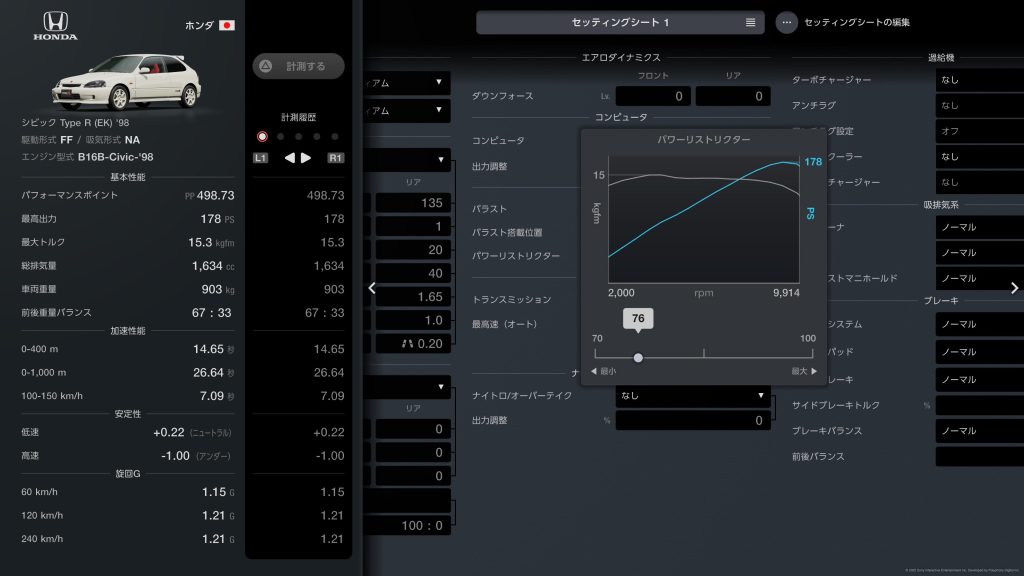Expand the dropdown below the 0.20 field
1024x576 pixels.
click(408, 387)
